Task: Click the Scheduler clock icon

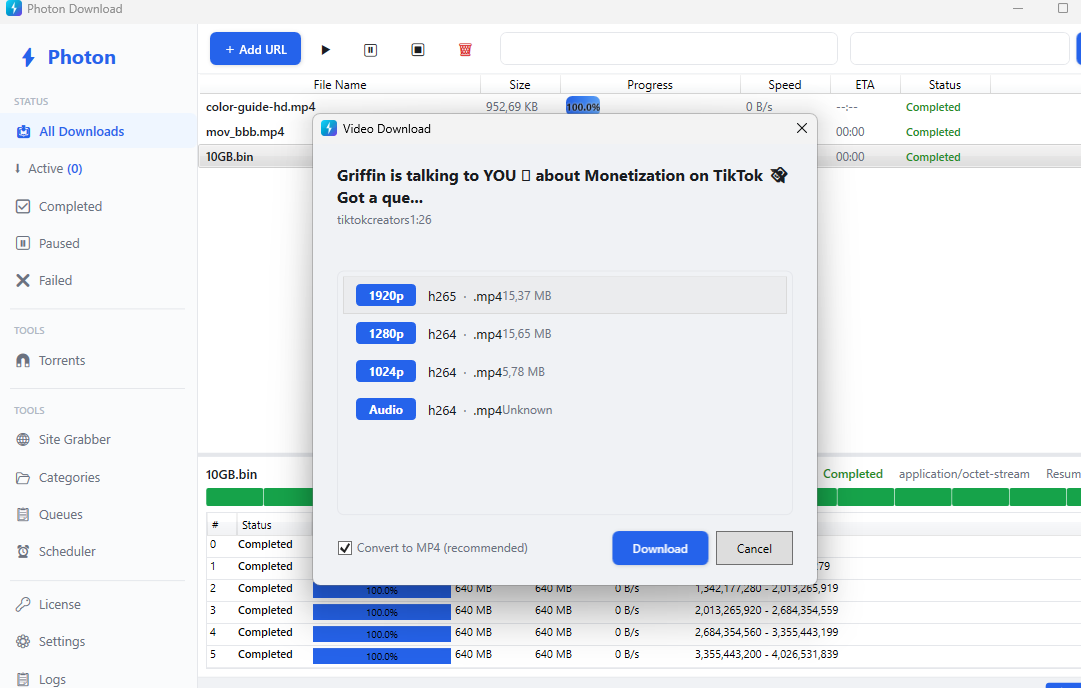Action: [x=23, y=552]
